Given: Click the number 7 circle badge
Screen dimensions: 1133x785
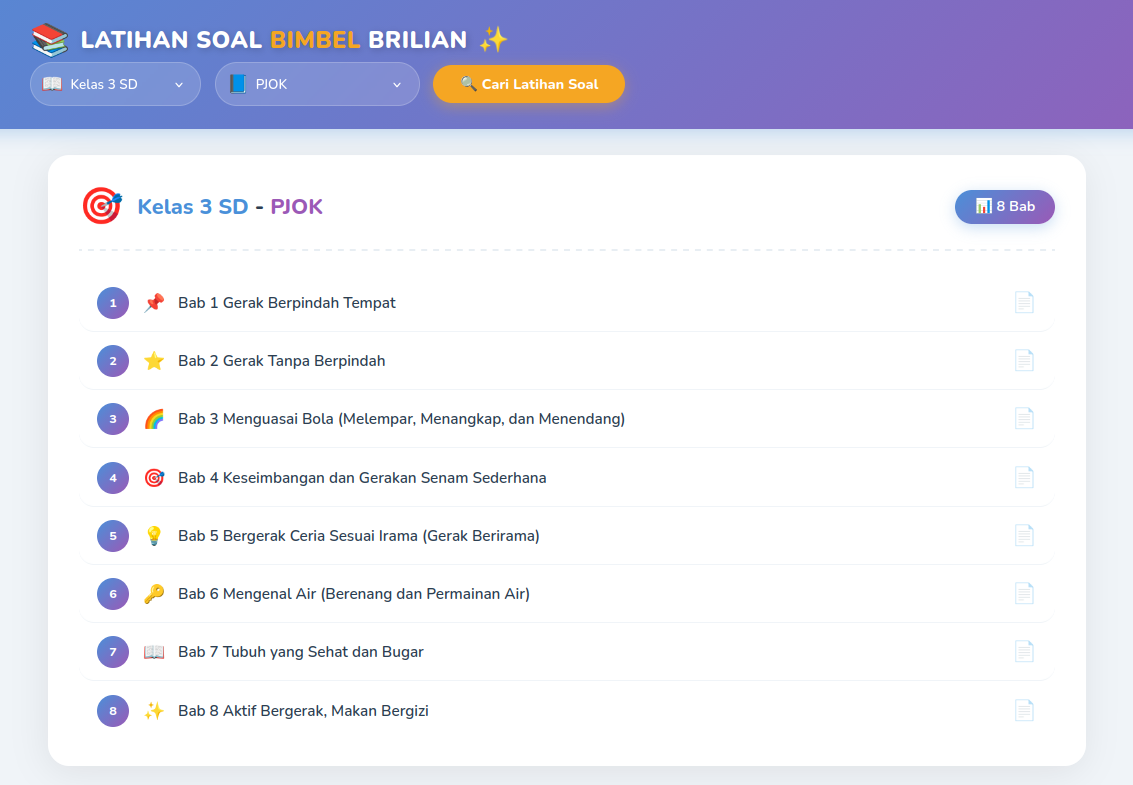Looking at the screenshot, I should 113,651.
